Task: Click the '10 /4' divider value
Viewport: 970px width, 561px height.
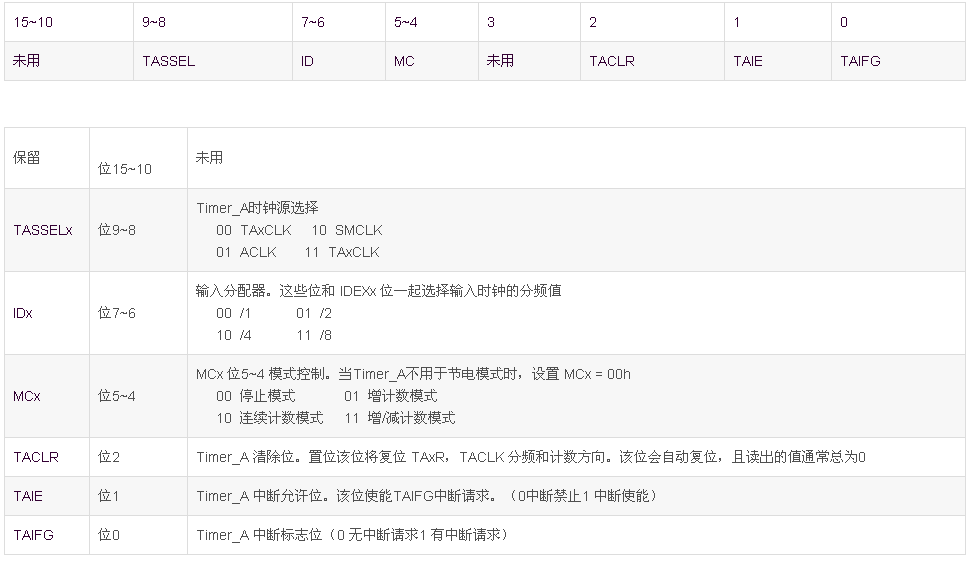Action: 234,335
